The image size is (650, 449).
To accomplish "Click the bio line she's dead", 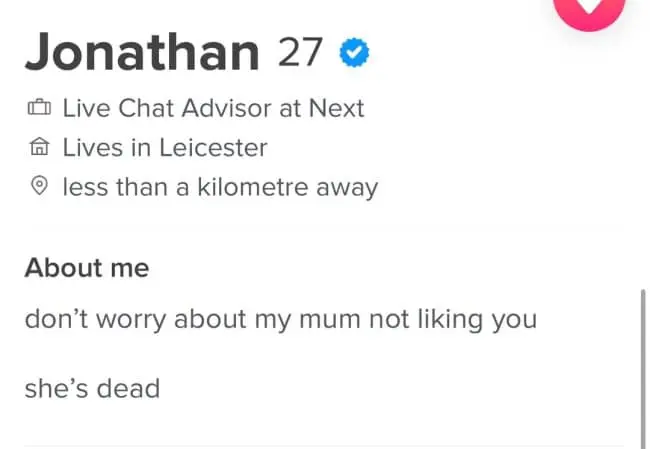I will click(92, 387).
